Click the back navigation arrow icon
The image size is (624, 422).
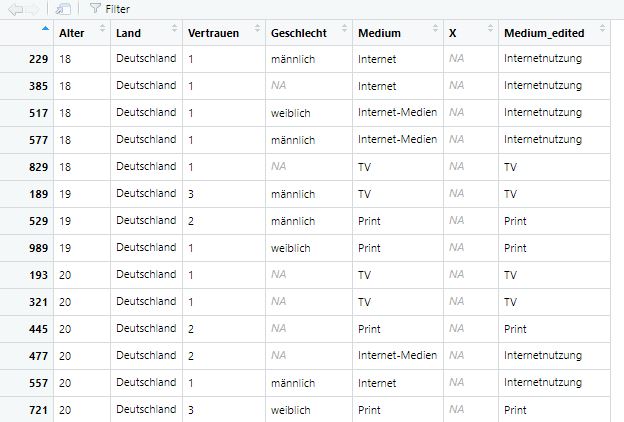pos(15,8)
